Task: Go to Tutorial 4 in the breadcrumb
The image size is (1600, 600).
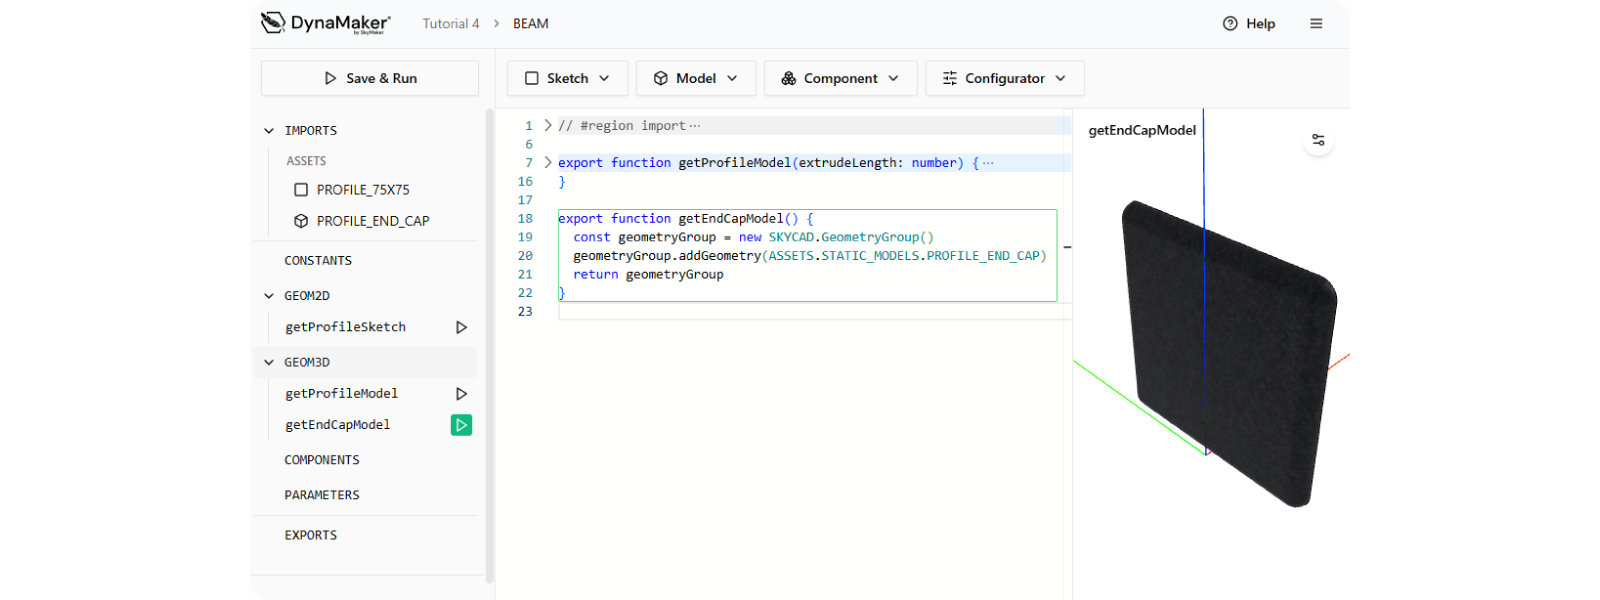Action: pos(450,24)
